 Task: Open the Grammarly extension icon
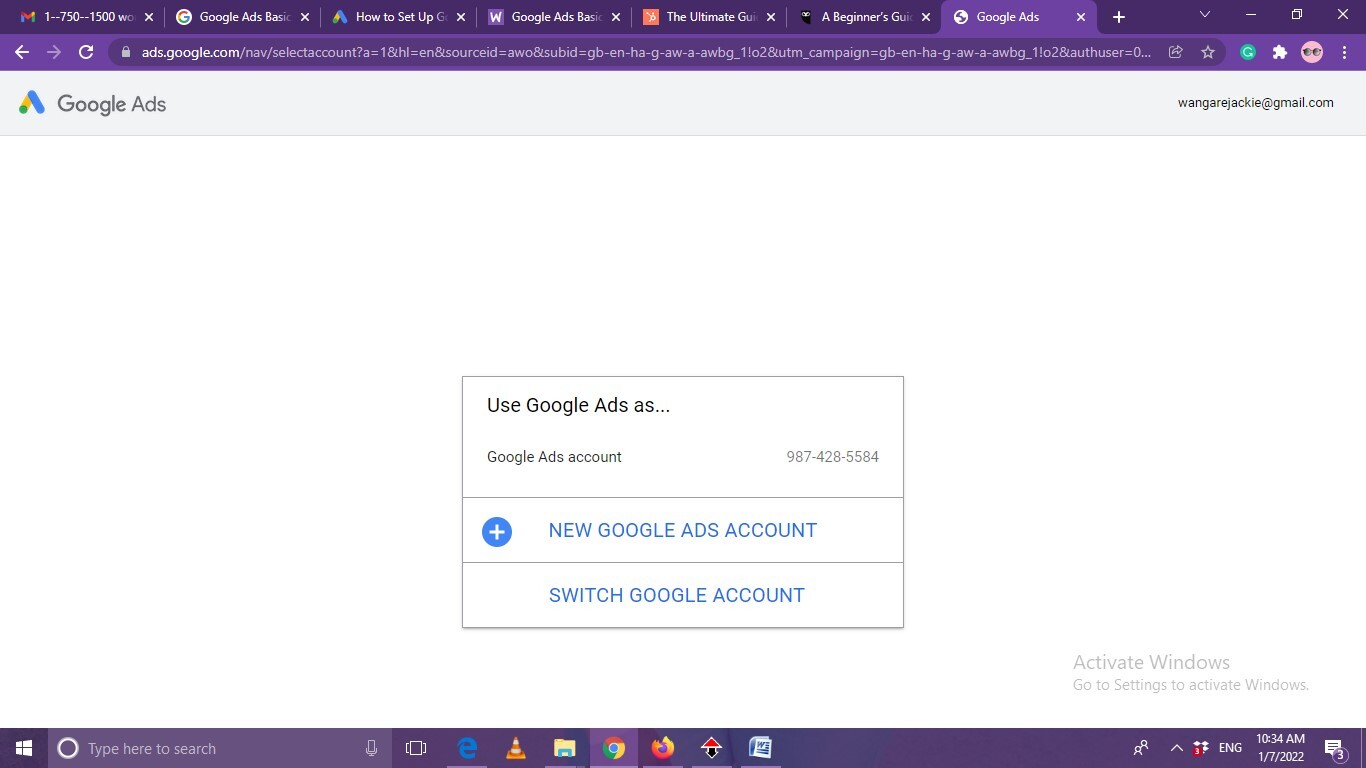coord(1248,52)
